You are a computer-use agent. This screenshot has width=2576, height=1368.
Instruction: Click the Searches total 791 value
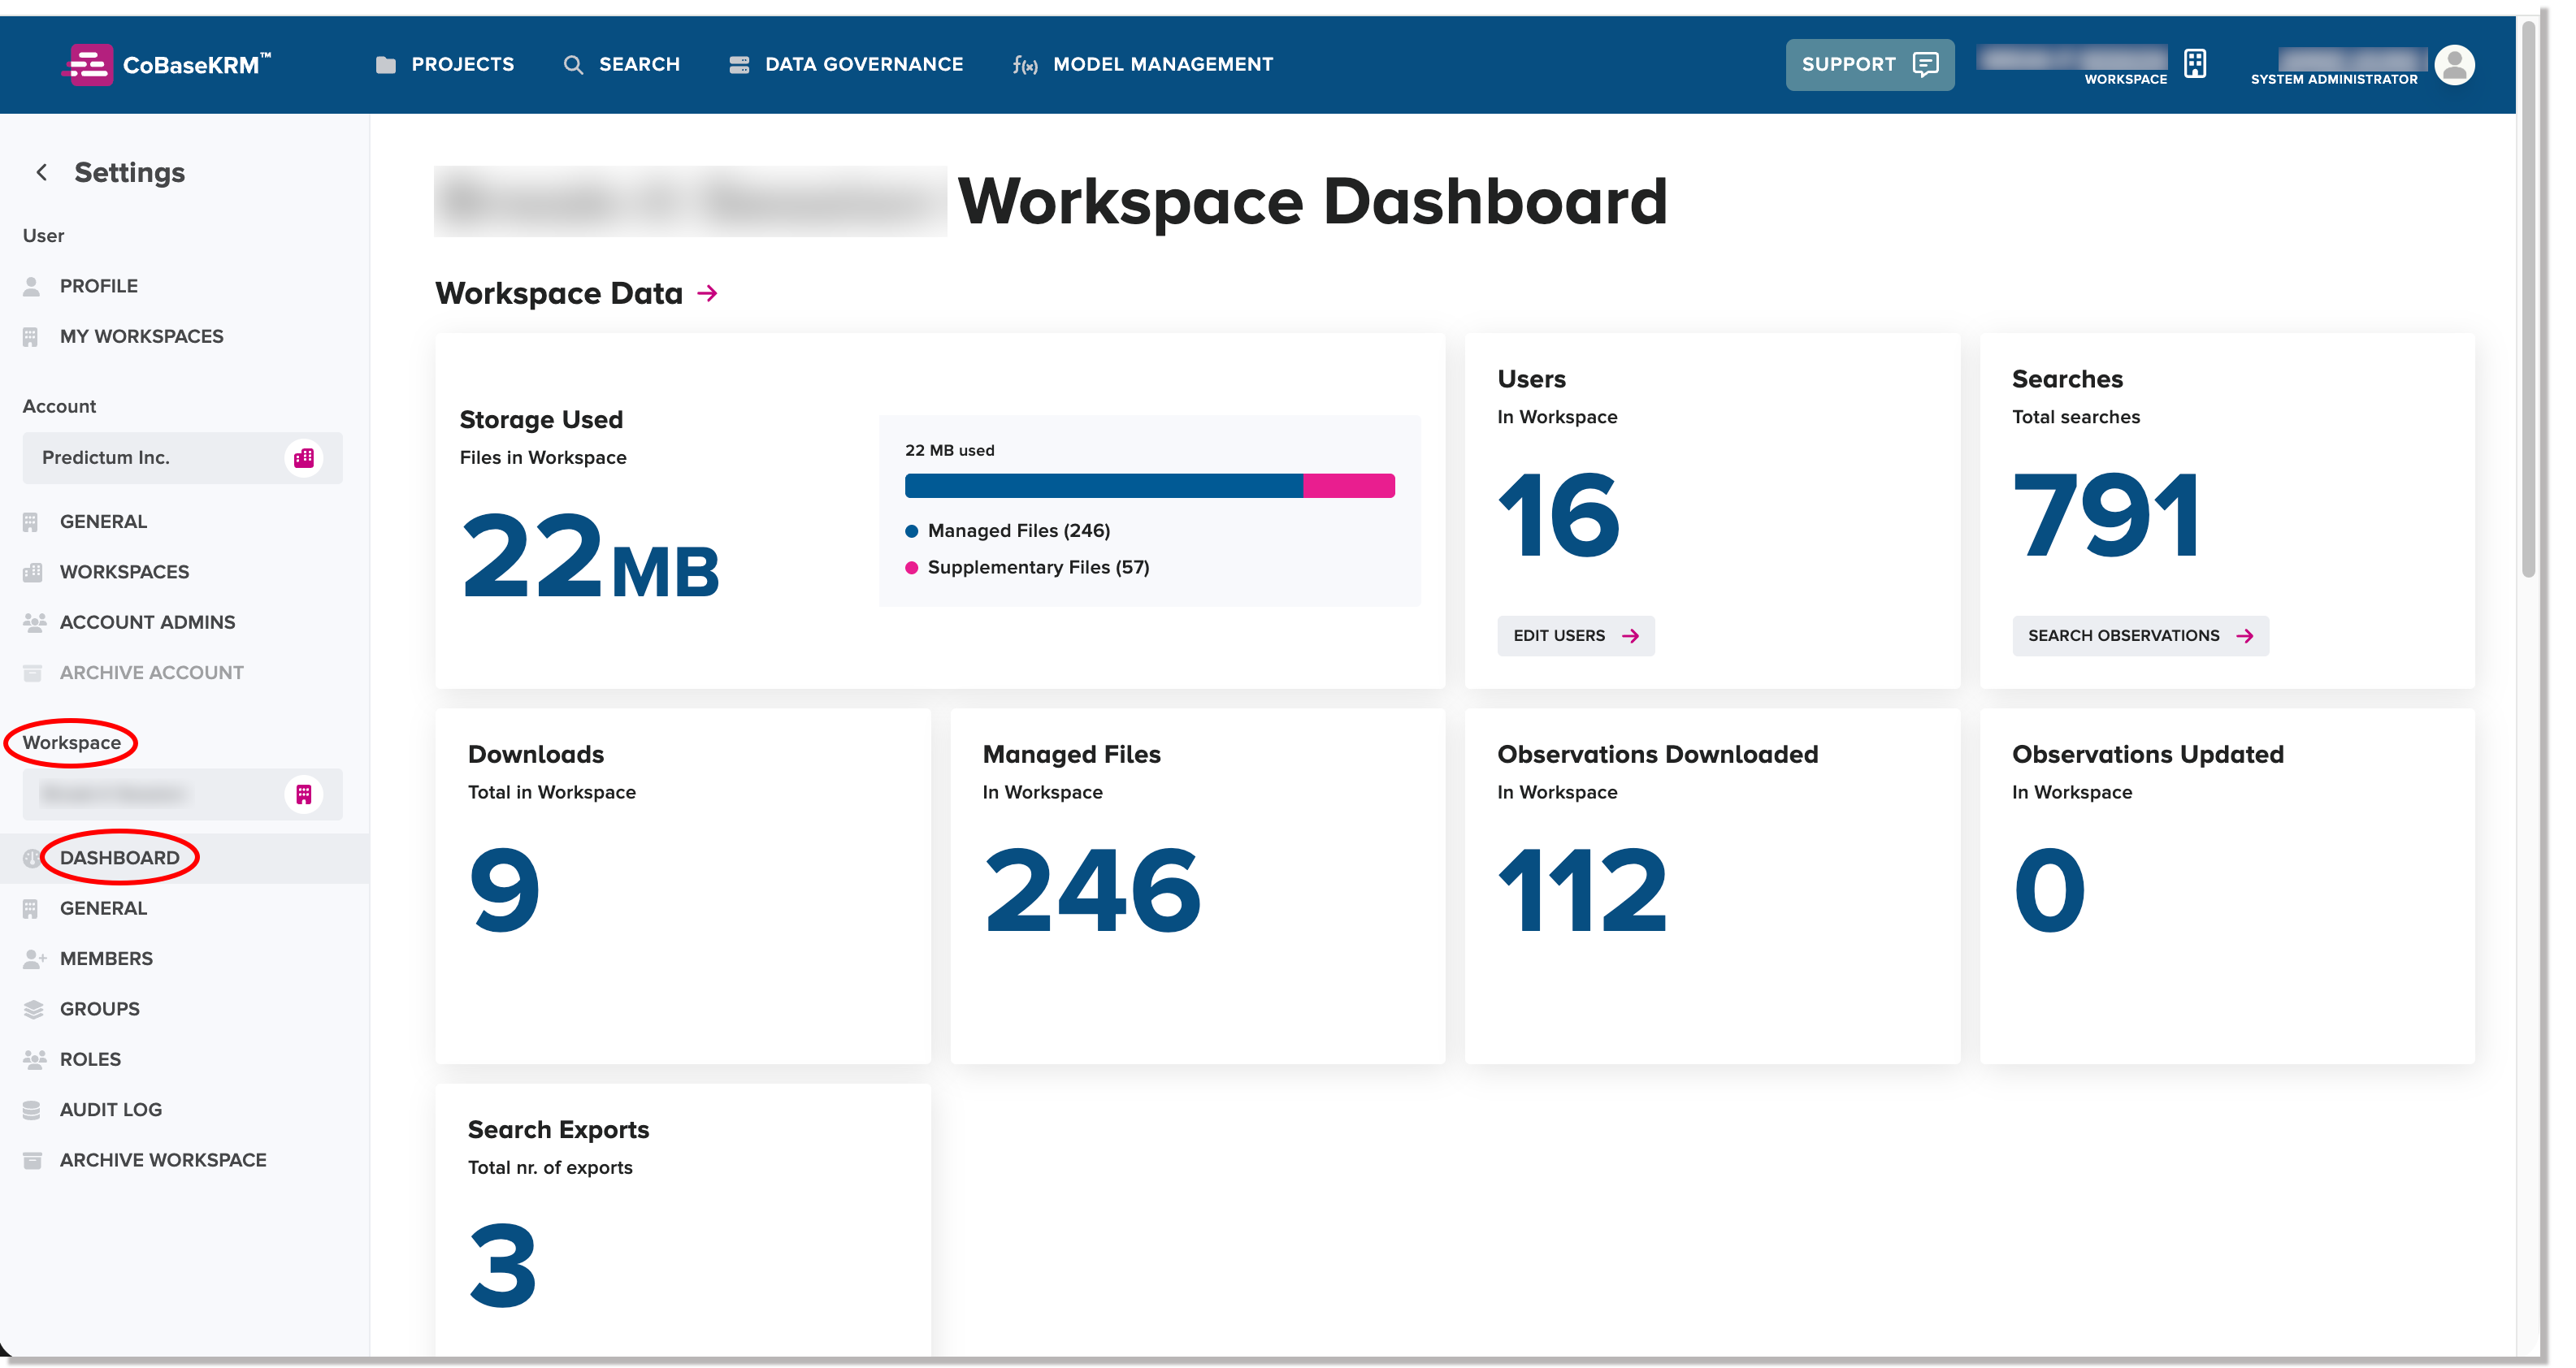click(x=2106, y=515)
